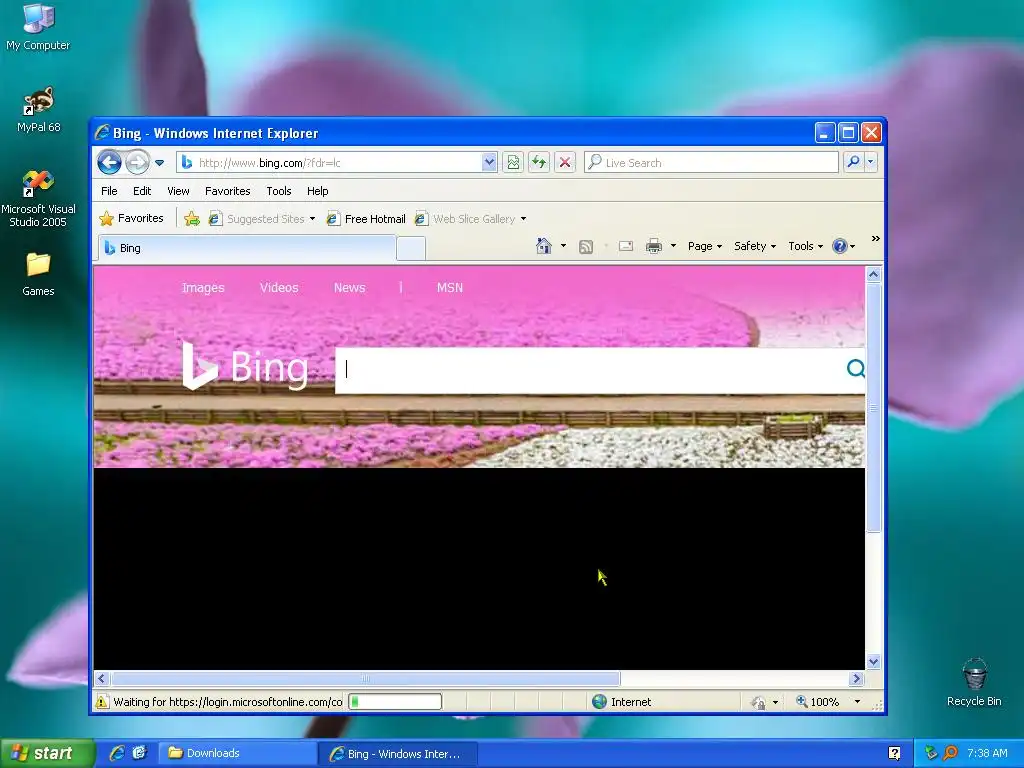Open the File menu
The image size is (1024, 768).
tap(109, 191)
